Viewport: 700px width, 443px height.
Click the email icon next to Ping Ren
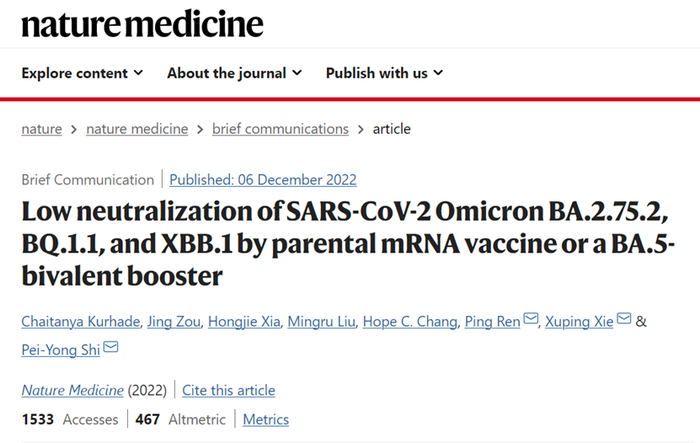(531, 320)
